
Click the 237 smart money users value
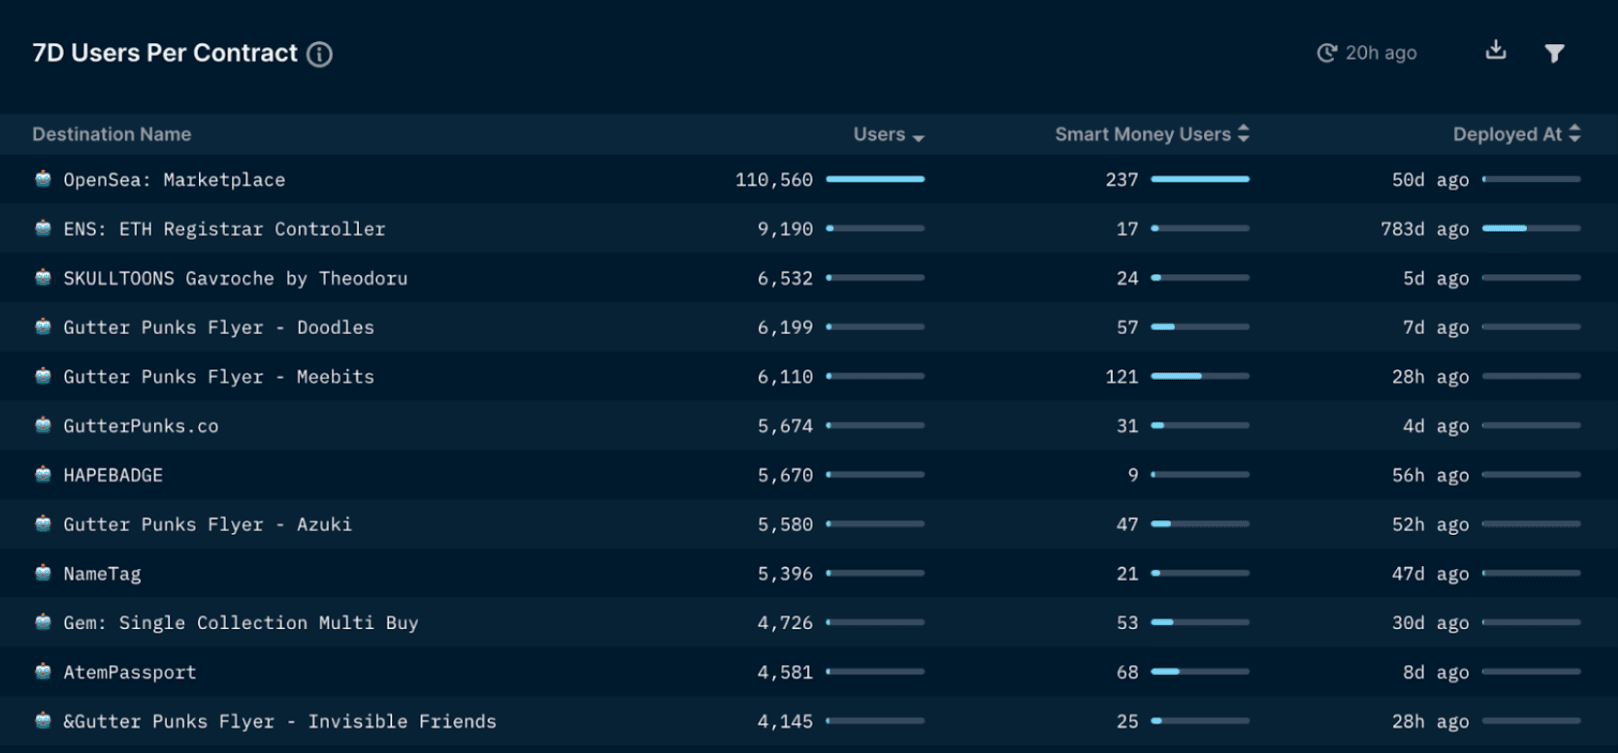tap(1122, 180)
